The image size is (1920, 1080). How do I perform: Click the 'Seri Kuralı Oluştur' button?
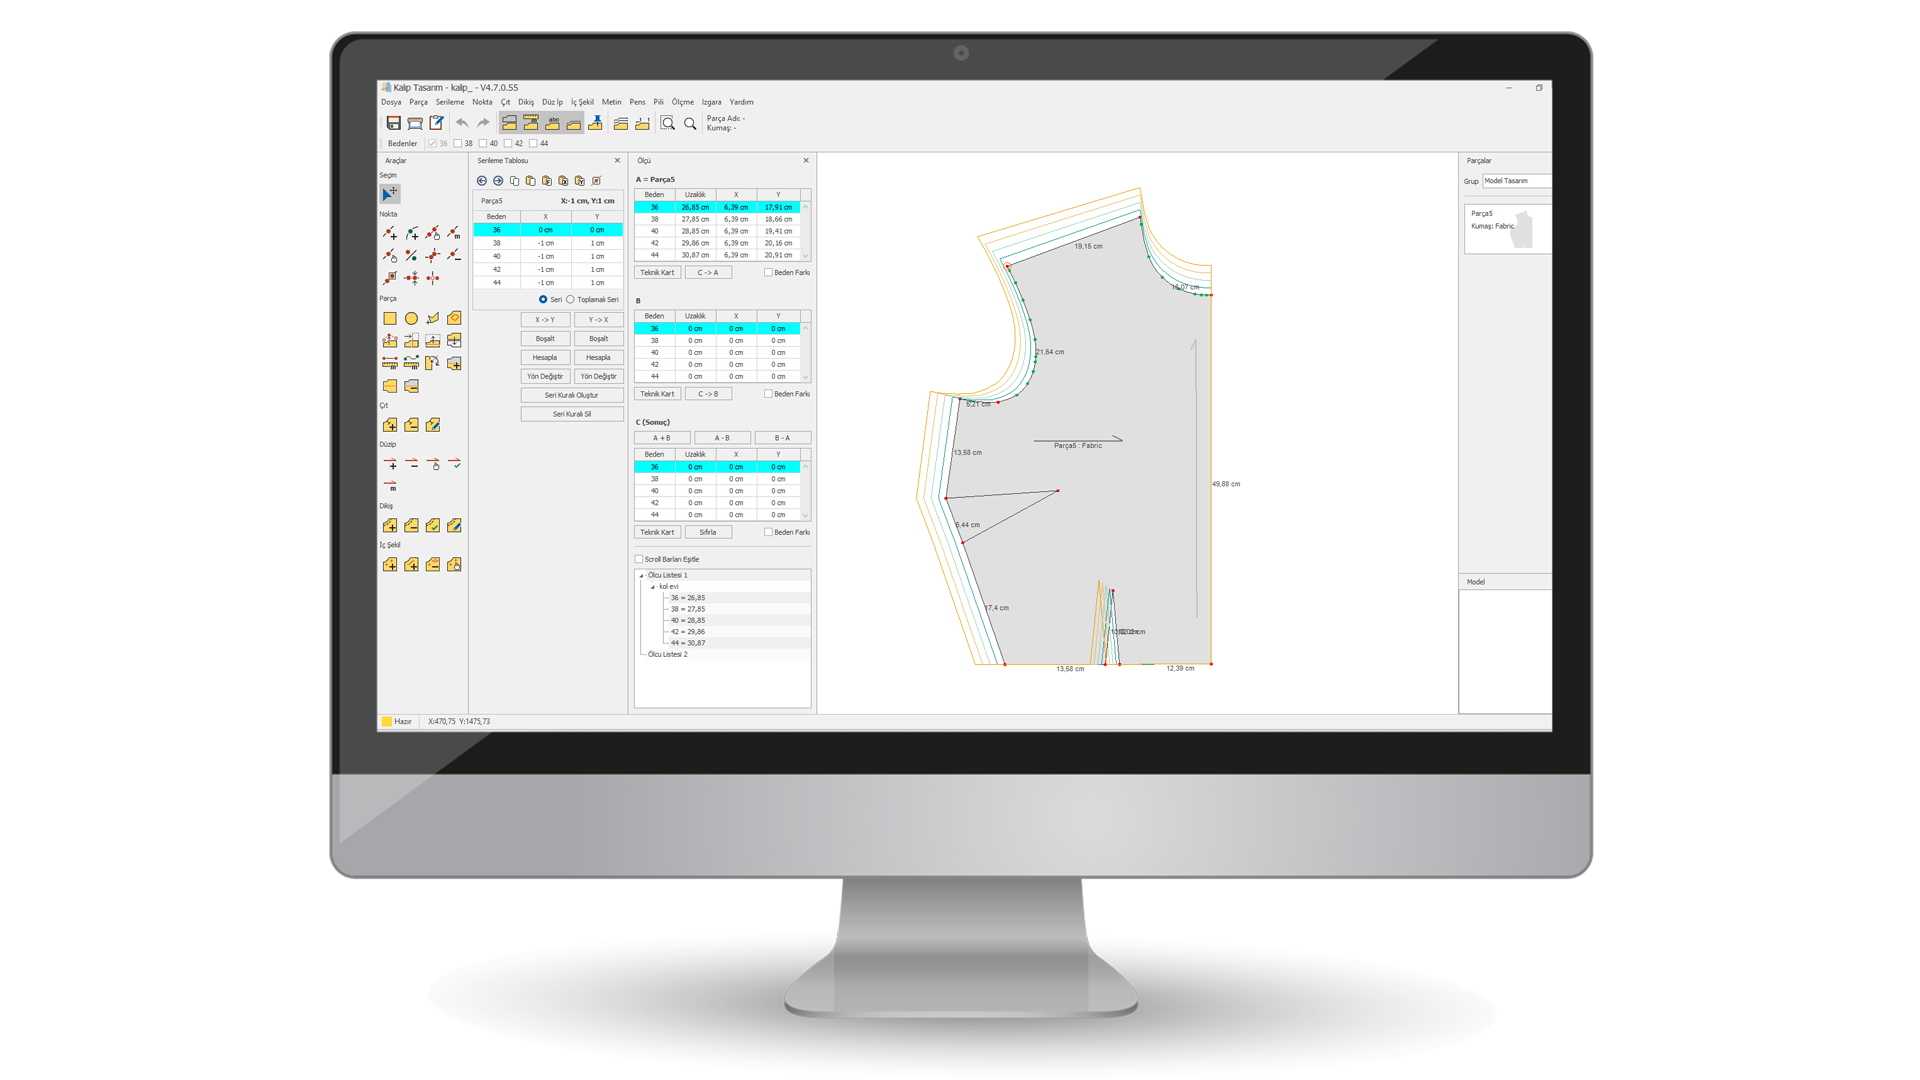pos(571,395)
